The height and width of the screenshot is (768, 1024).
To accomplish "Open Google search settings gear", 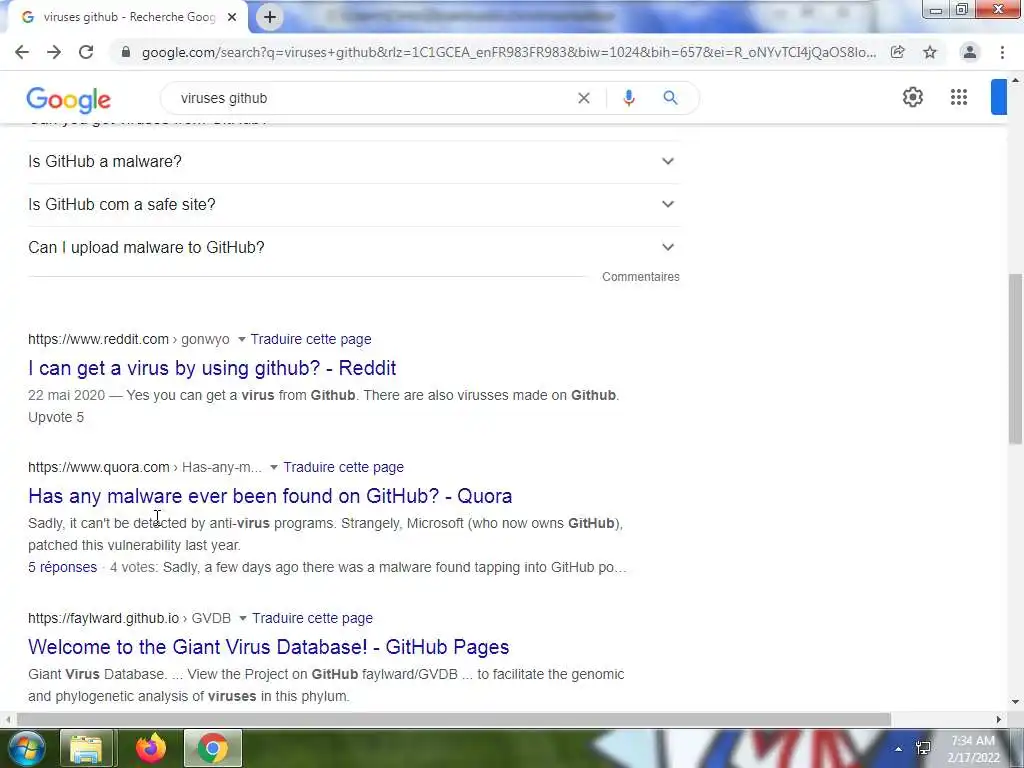I will point(912,97).
